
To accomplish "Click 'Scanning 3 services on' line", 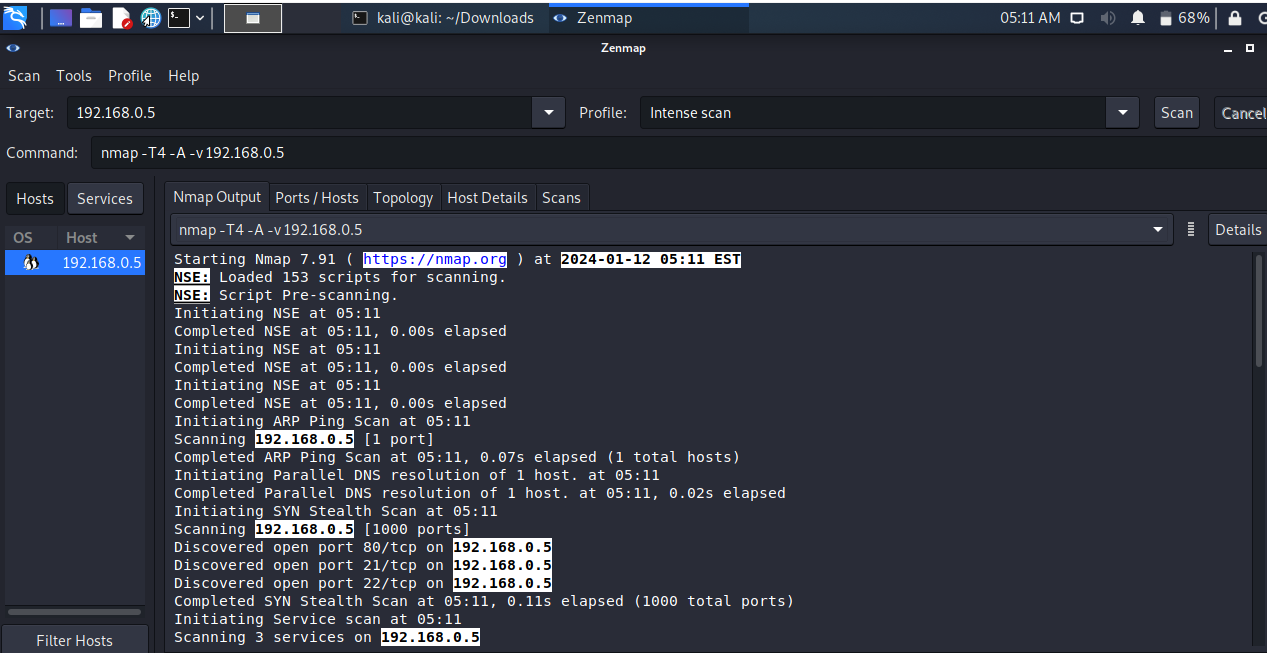I will click(x=327, y=637).
